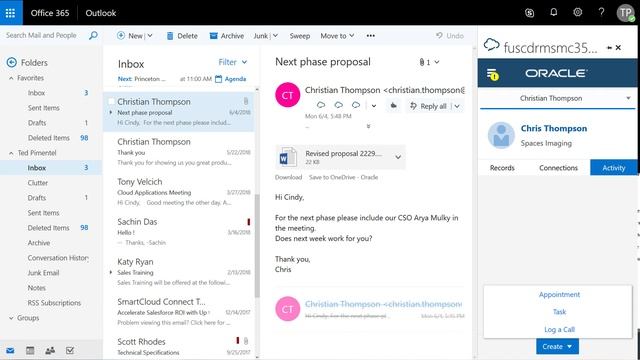This screenshot has width=640, height=360.
Task: Collapse the Ted Pimentel folder group
Action: click(x=11, y=153)
